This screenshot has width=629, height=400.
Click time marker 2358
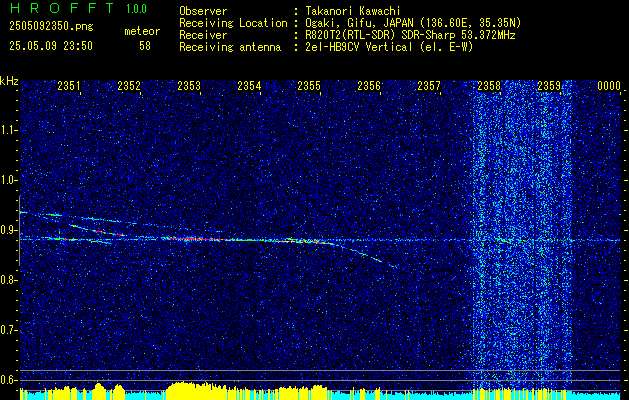(489, 85)
